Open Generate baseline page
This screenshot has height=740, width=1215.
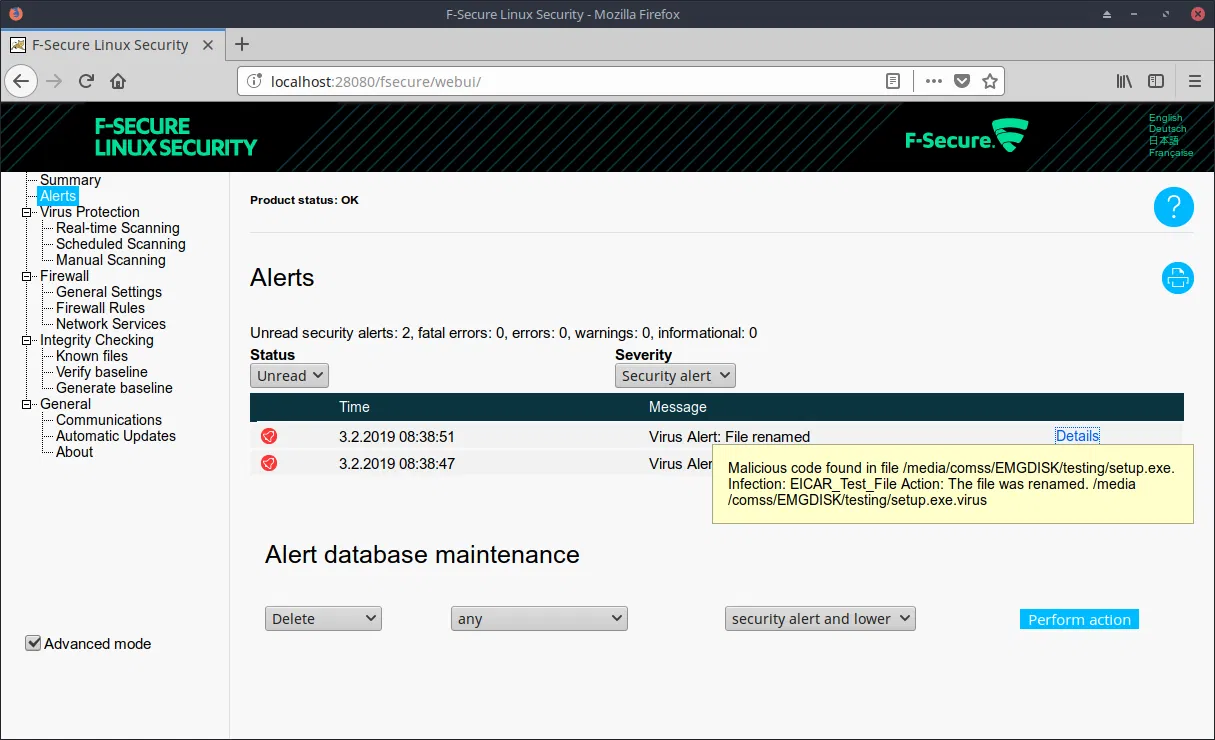point(114,388)
